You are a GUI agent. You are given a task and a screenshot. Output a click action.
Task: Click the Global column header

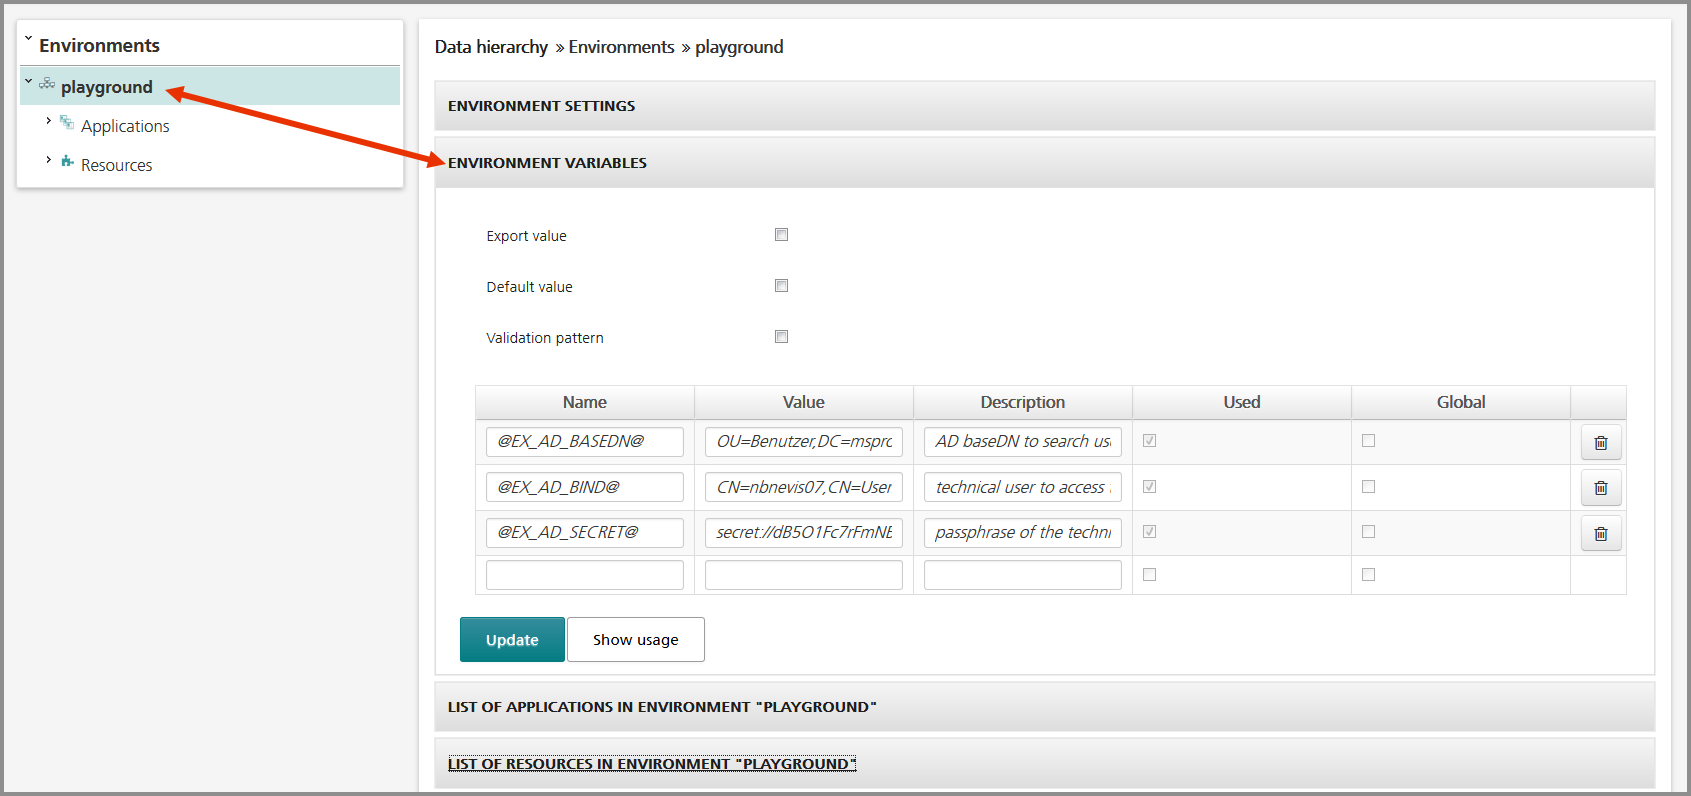click(1461, 402)
